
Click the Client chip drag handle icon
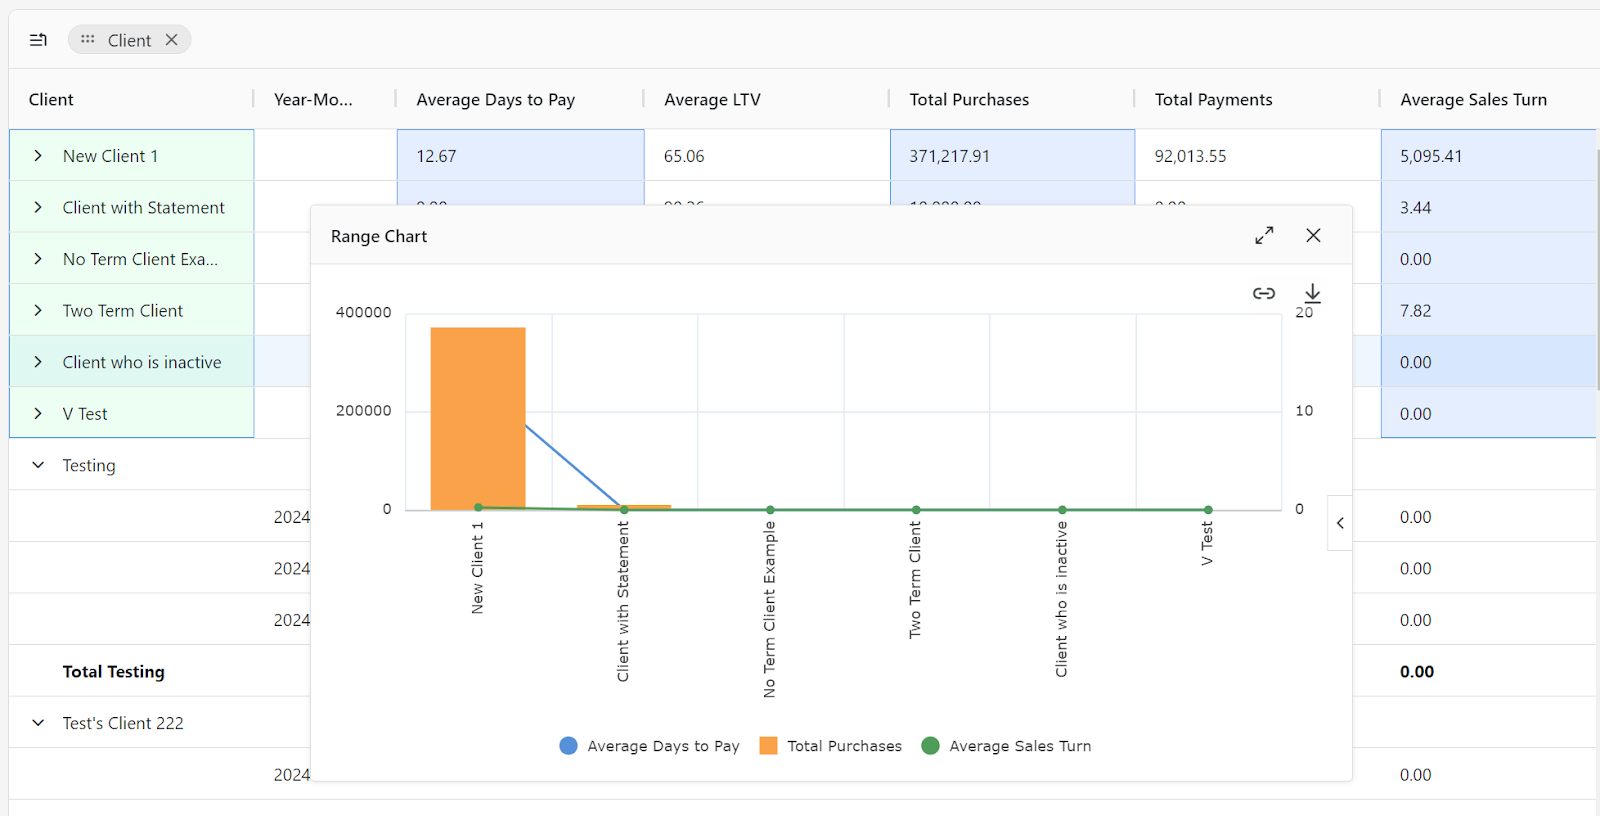point(88,40)
